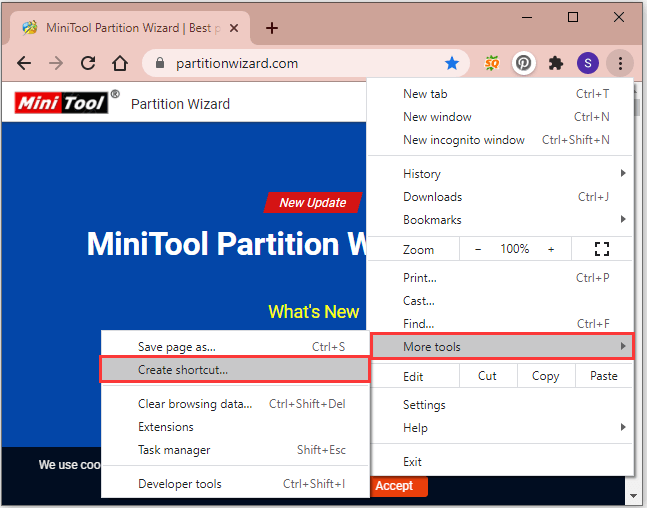Enter fullscreen mode from Zoom row
647x508 pixels.
click(601, 249)
